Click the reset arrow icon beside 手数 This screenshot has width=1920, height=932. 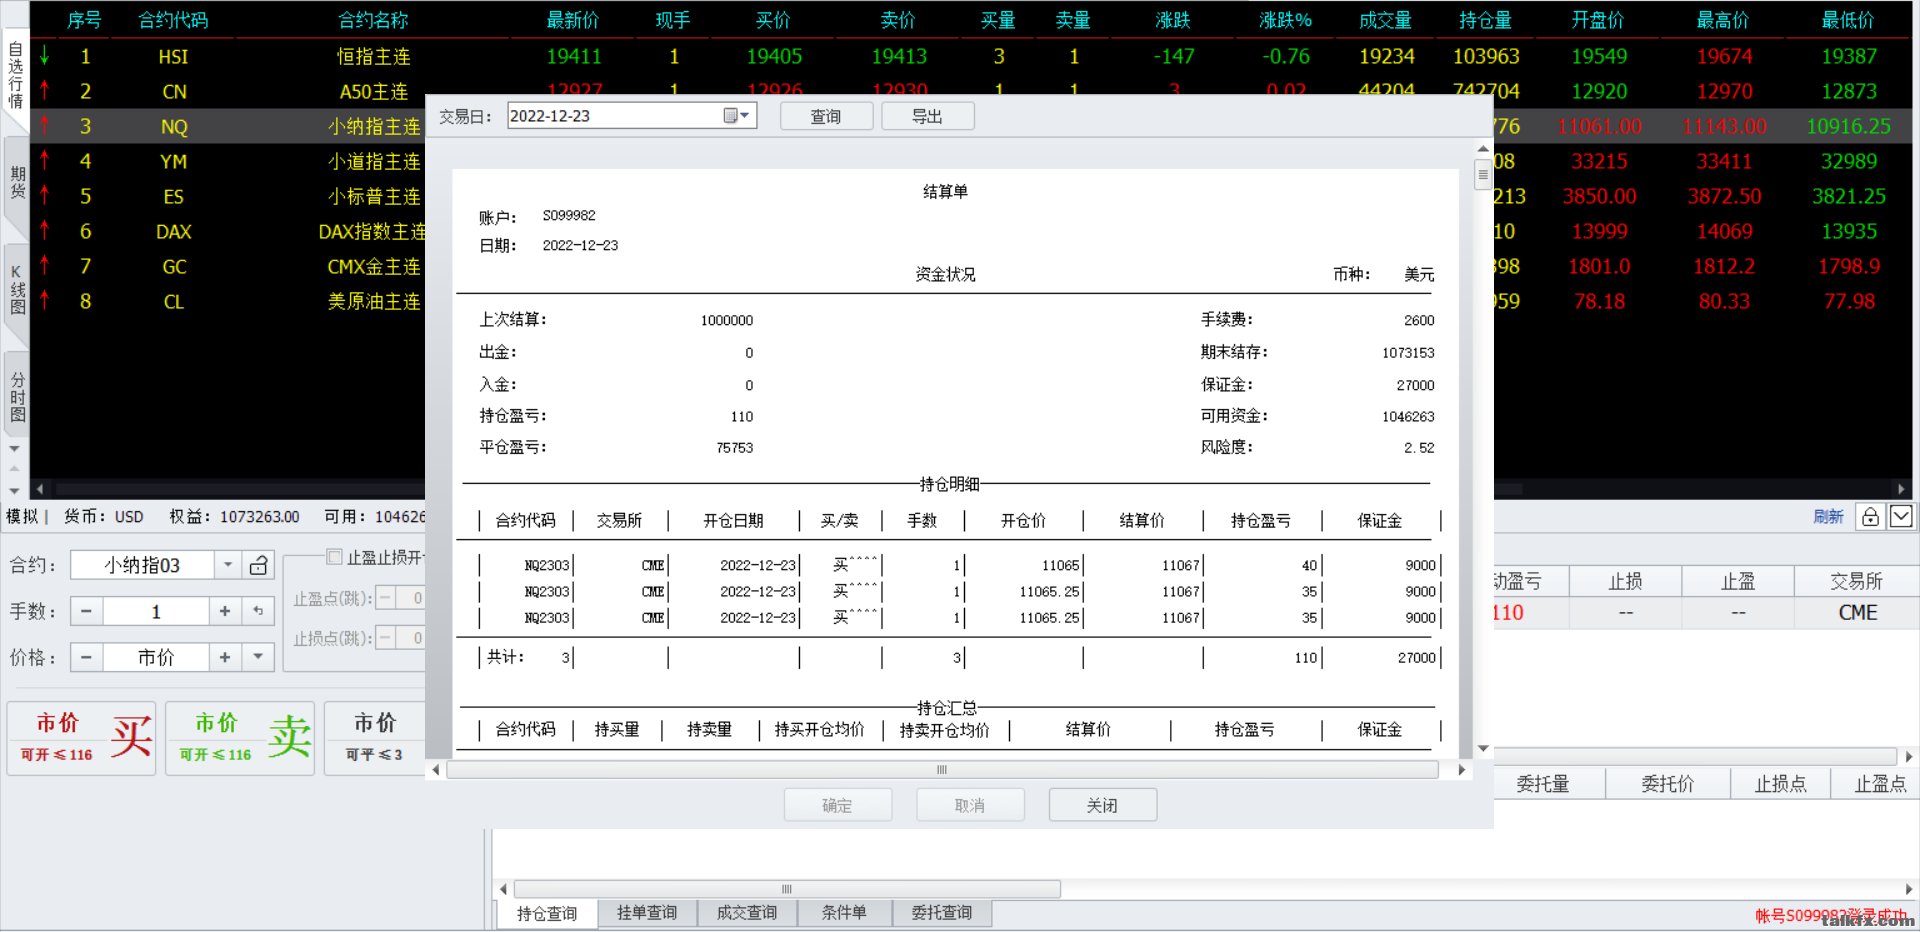point(258,611)
